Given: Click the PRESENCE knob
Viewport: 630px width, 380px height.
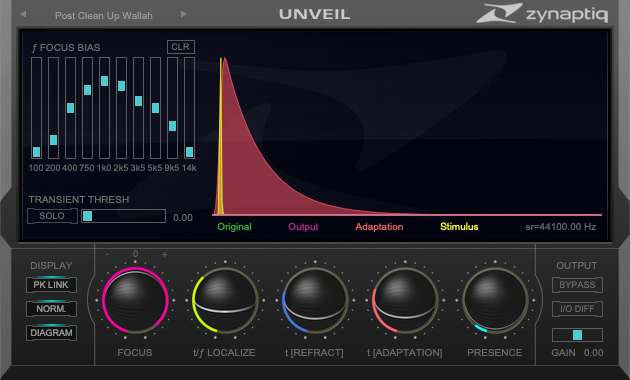Looking at the screenshot, I should click(x=495, y=300).
